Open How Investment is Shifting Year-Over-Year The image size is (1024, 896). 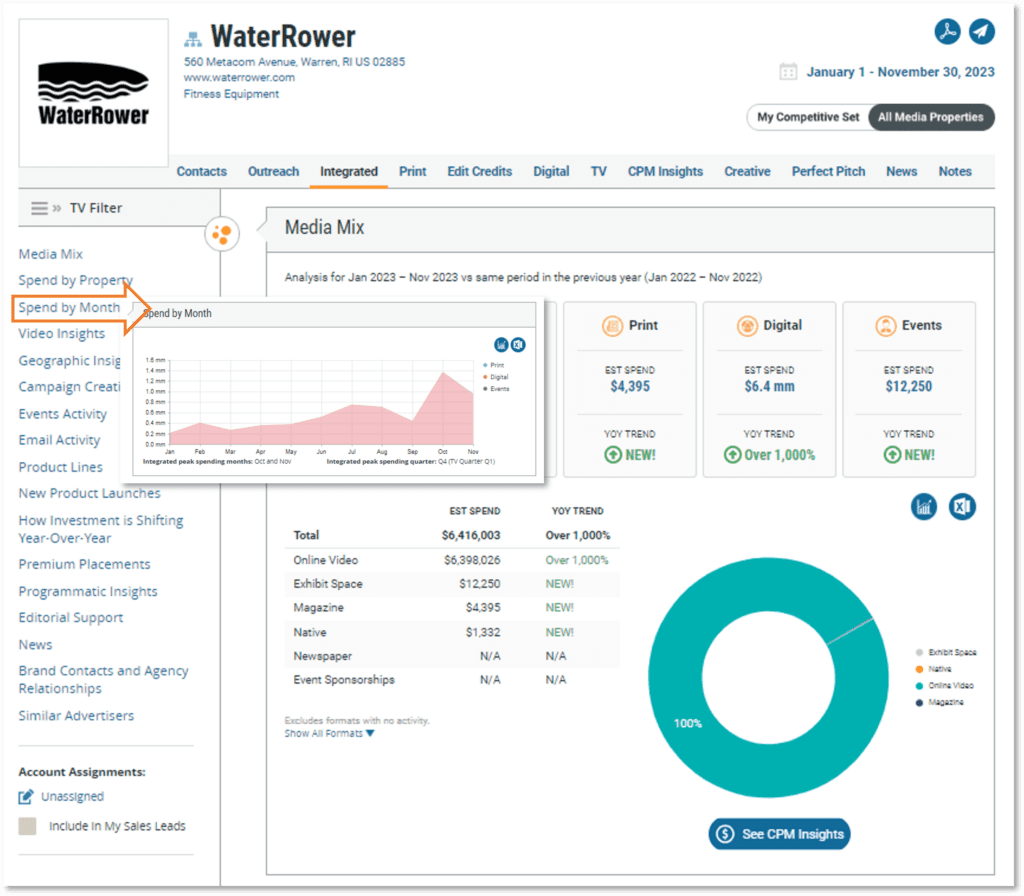pyautogui.click(x=101, y=529)
